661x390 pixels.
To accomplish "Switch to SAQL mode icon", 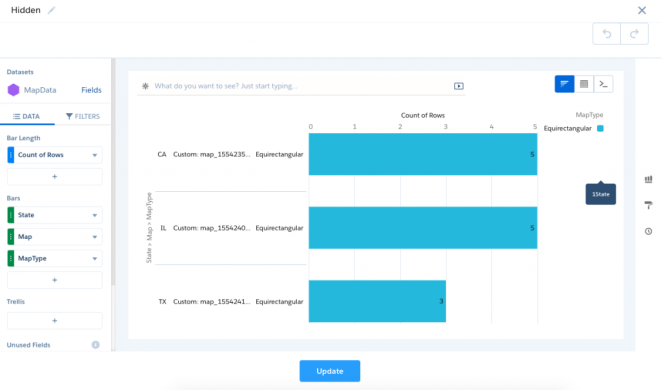I will click(603, 84).
